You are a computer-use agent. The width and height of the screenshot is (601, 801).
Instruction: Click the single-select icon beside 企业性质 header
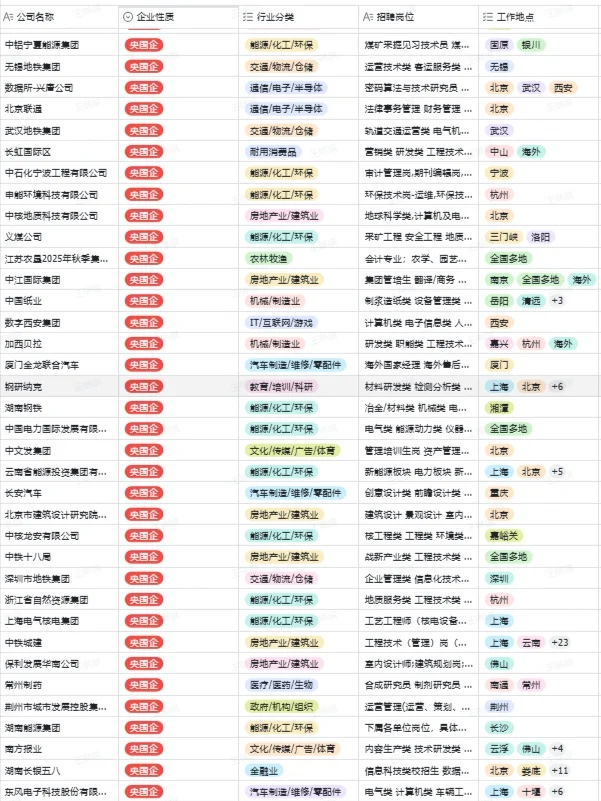[128, 17]
